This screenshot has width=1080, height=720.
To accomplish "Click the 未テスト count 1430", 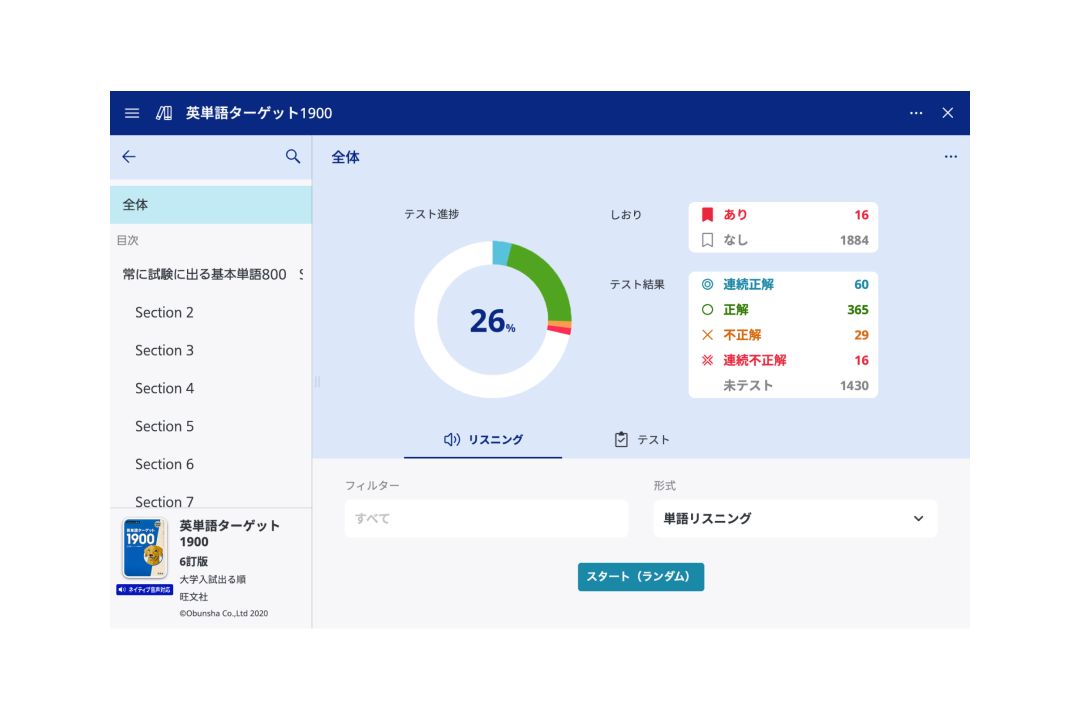I will click(x=854, y=386).
